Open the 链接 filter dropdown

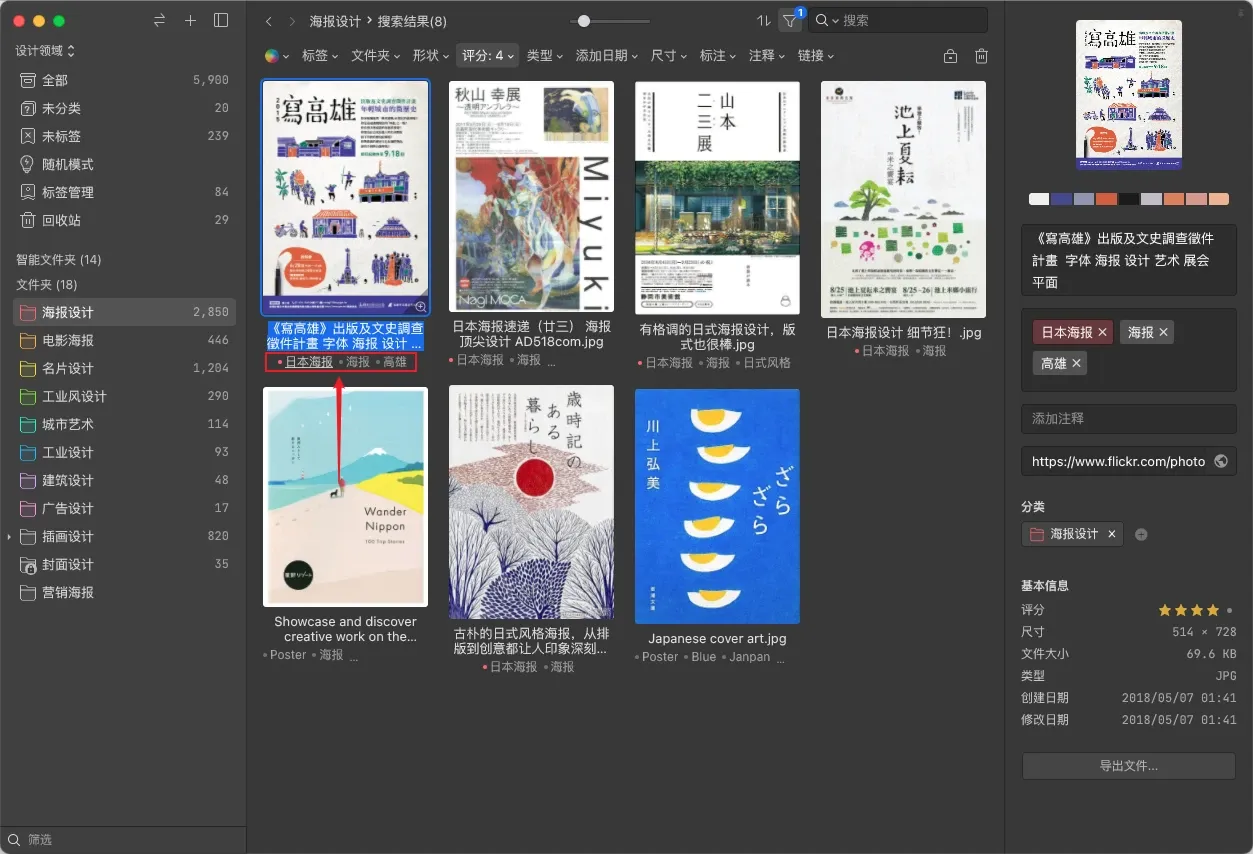coord(816,56)
